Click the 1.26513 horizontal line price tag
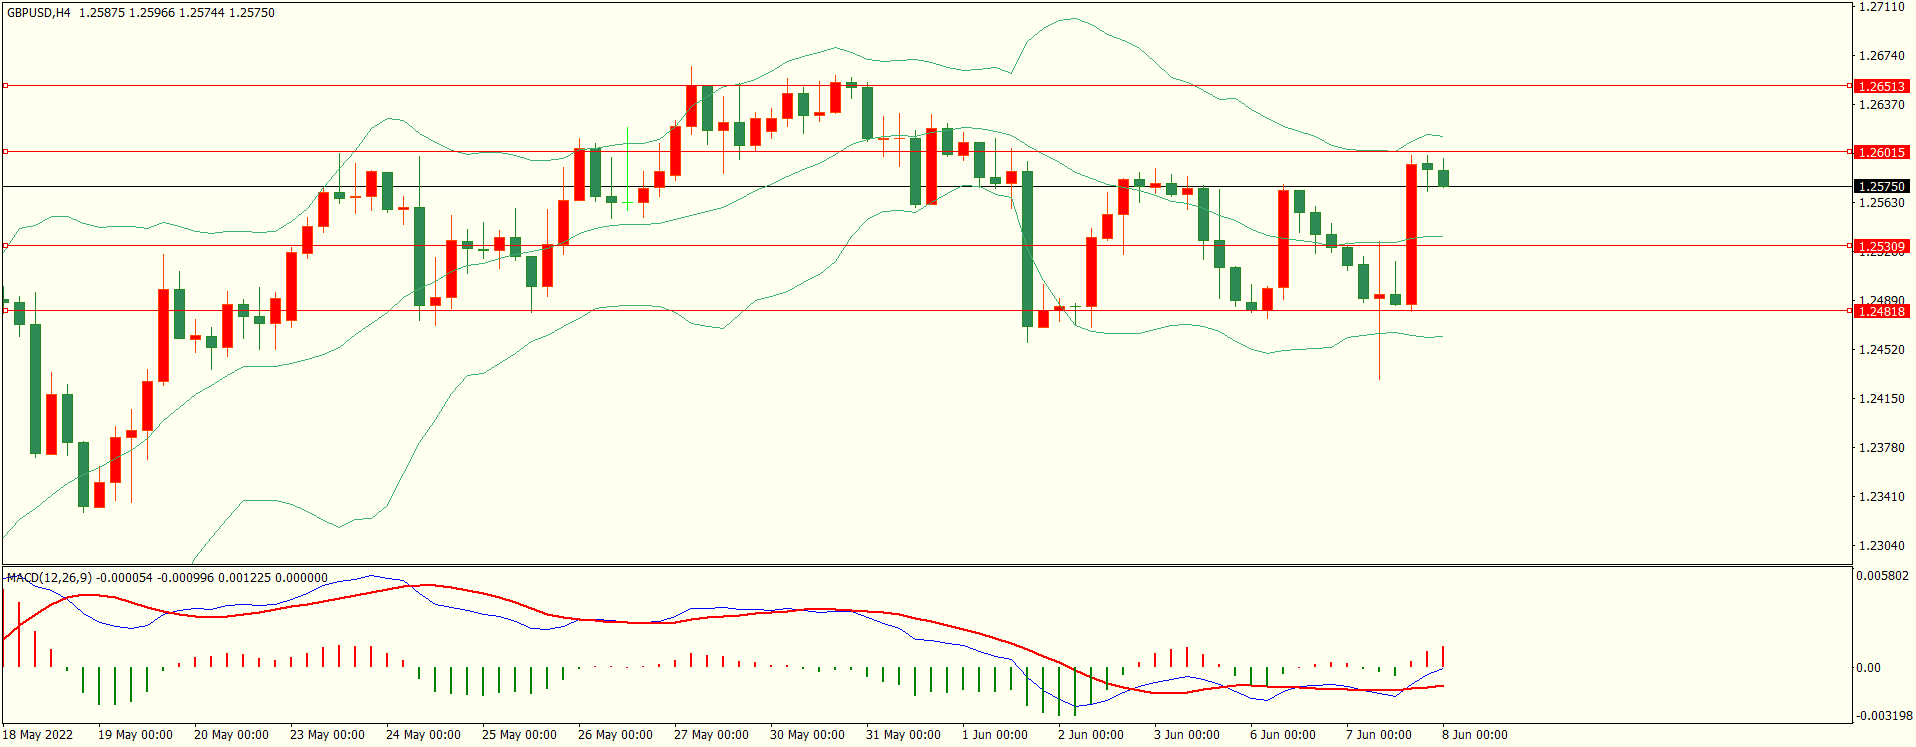1916x747 pixels. point(1881,86)
